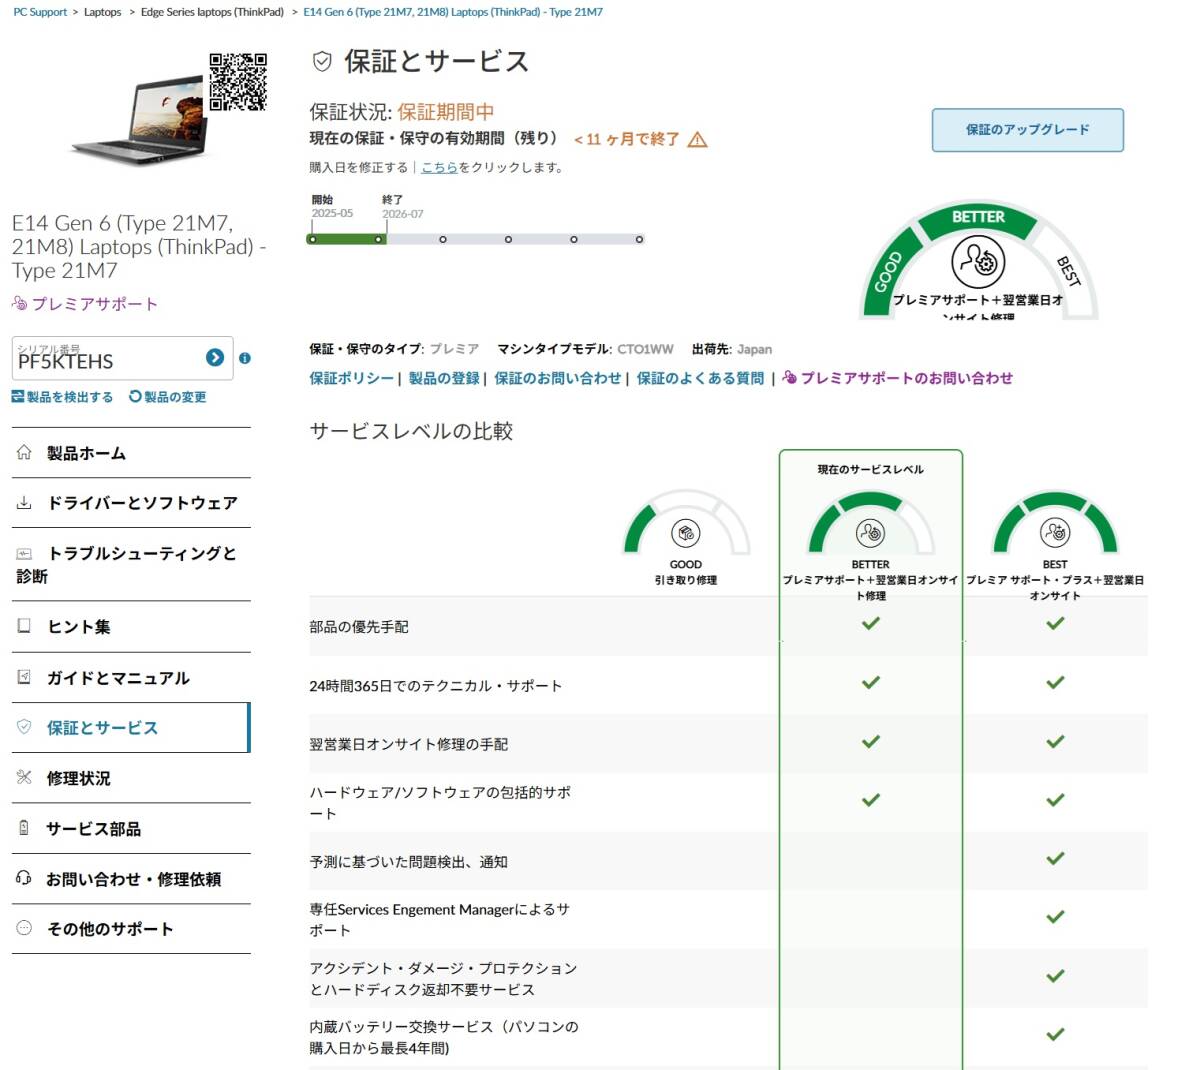
Task: Open the 製品の登録 link
Action: (x=444, y=378)
